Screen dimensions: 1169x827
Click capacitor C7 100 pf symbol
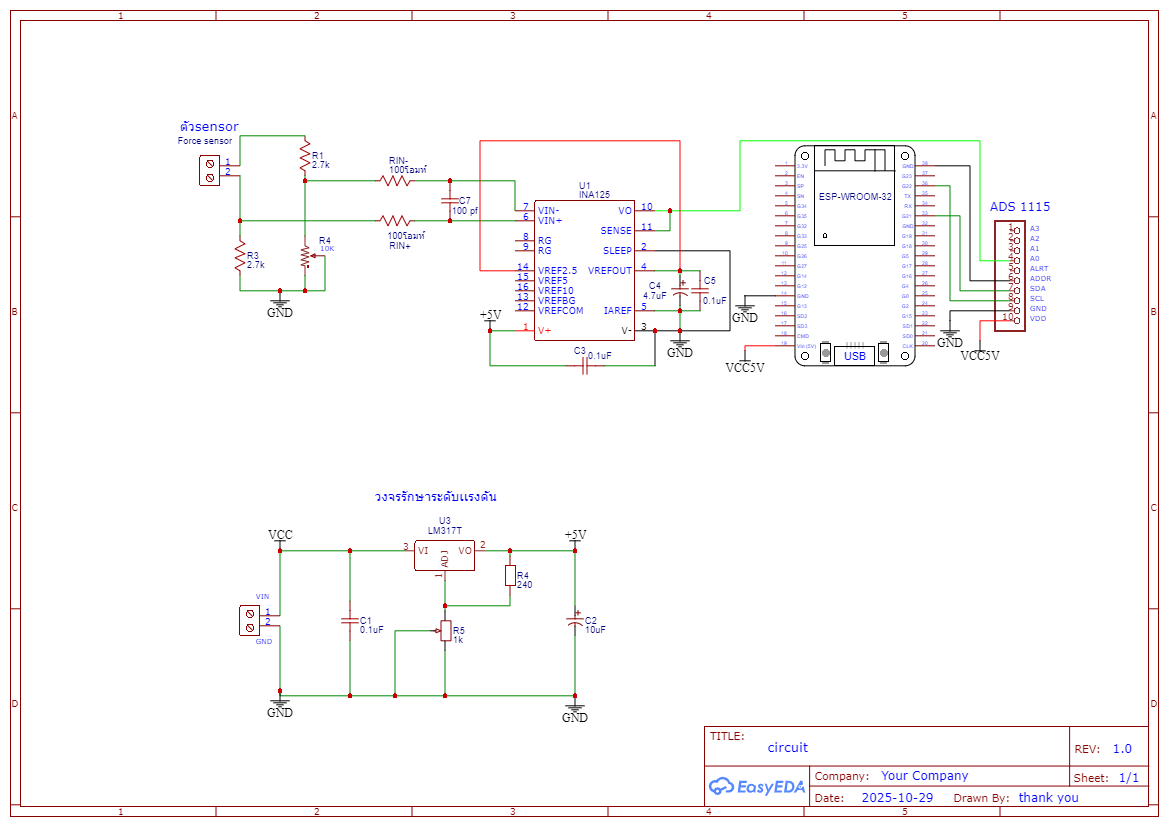click(x=450, y=201)
